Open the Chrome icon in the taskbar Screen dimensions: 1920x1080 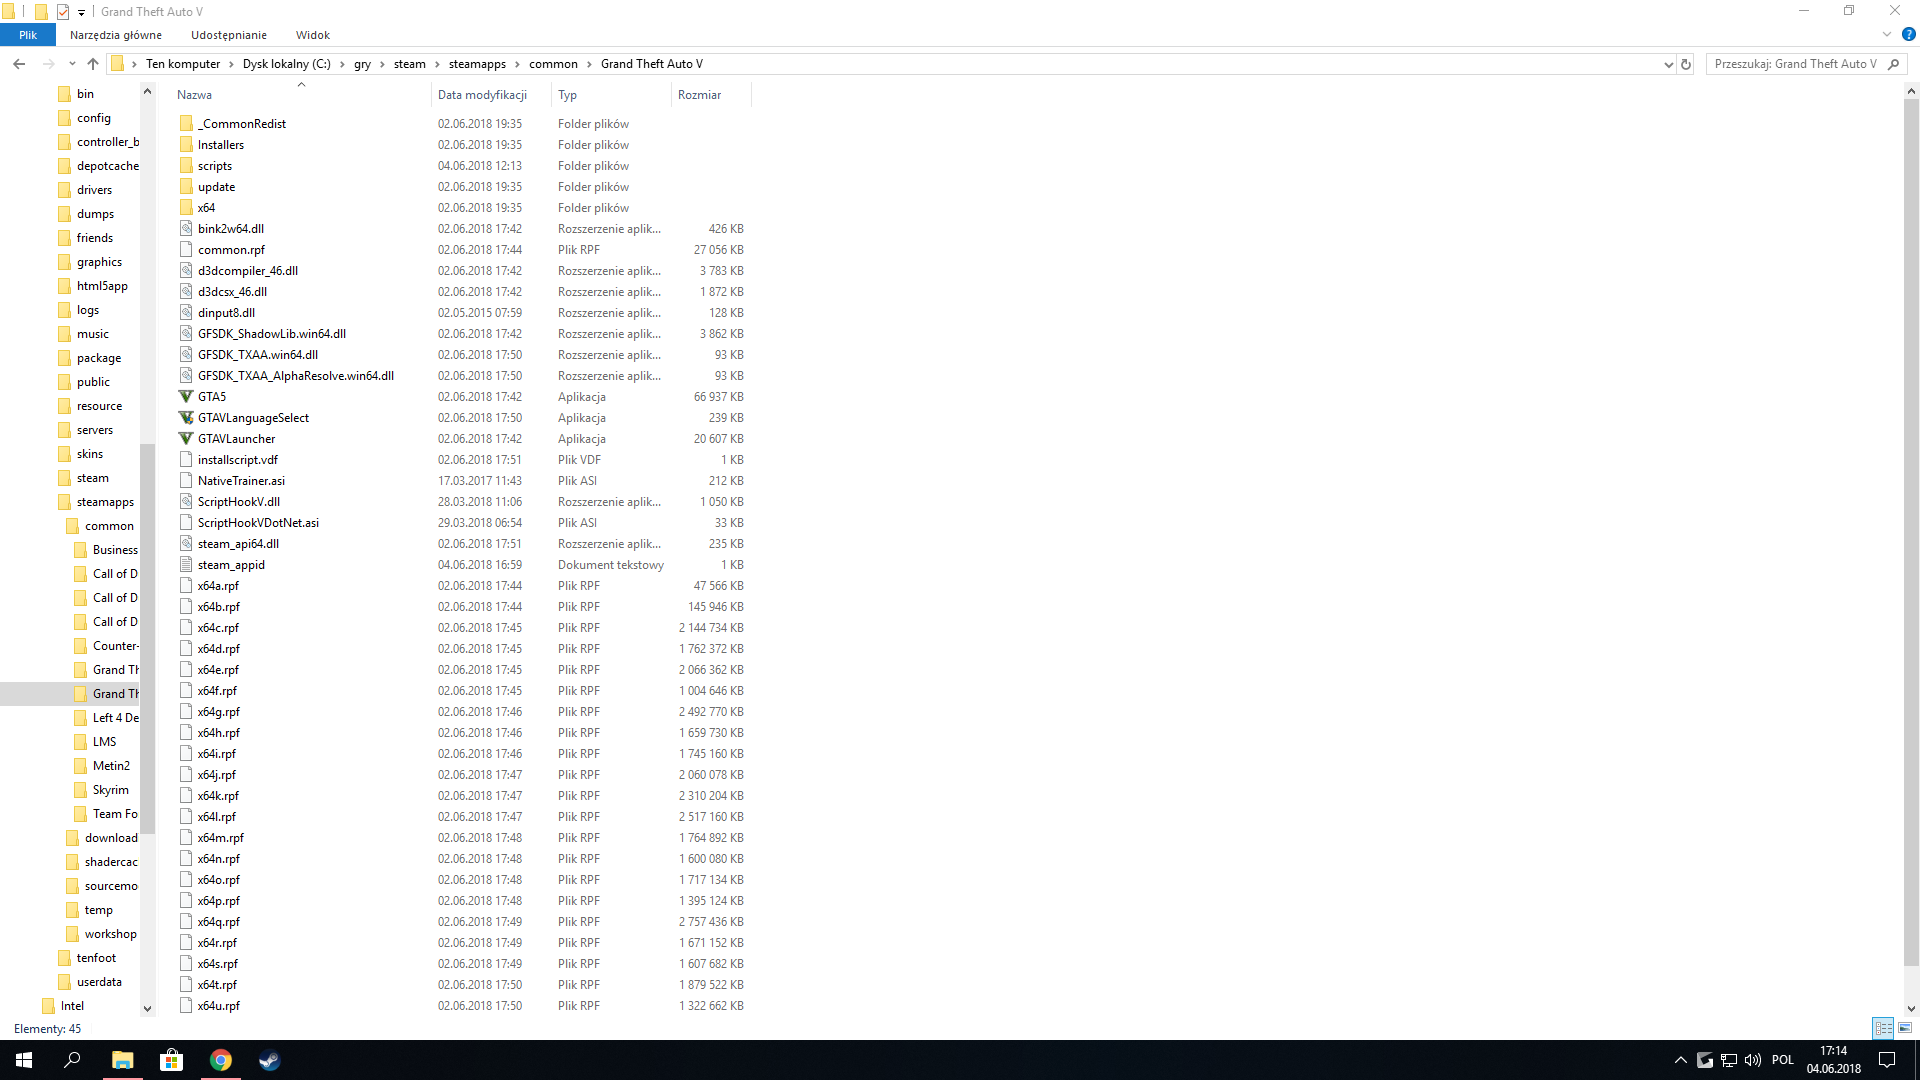click(x=221, y=1060)
